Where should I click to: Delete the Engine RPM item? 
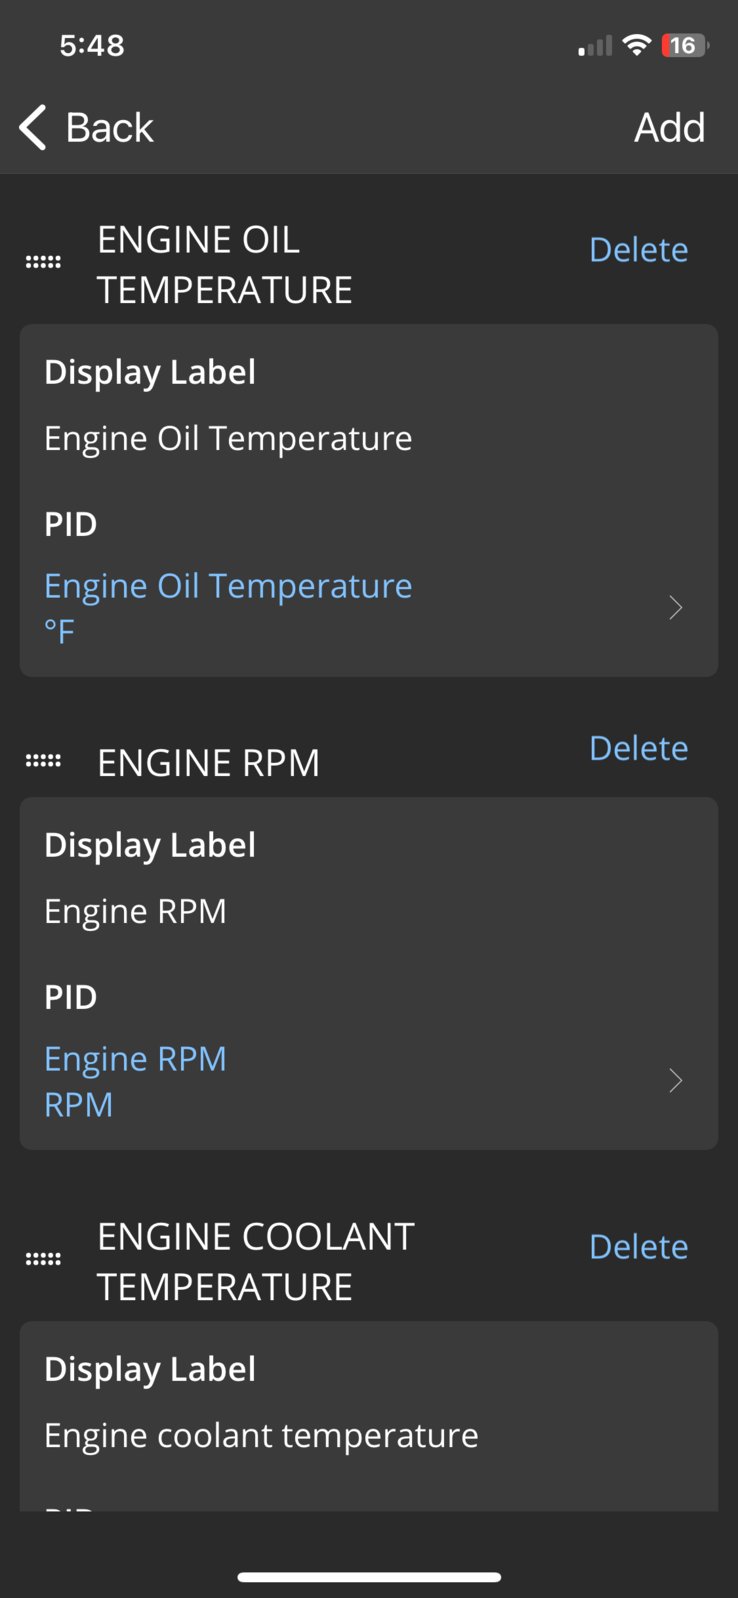point(639,748)
